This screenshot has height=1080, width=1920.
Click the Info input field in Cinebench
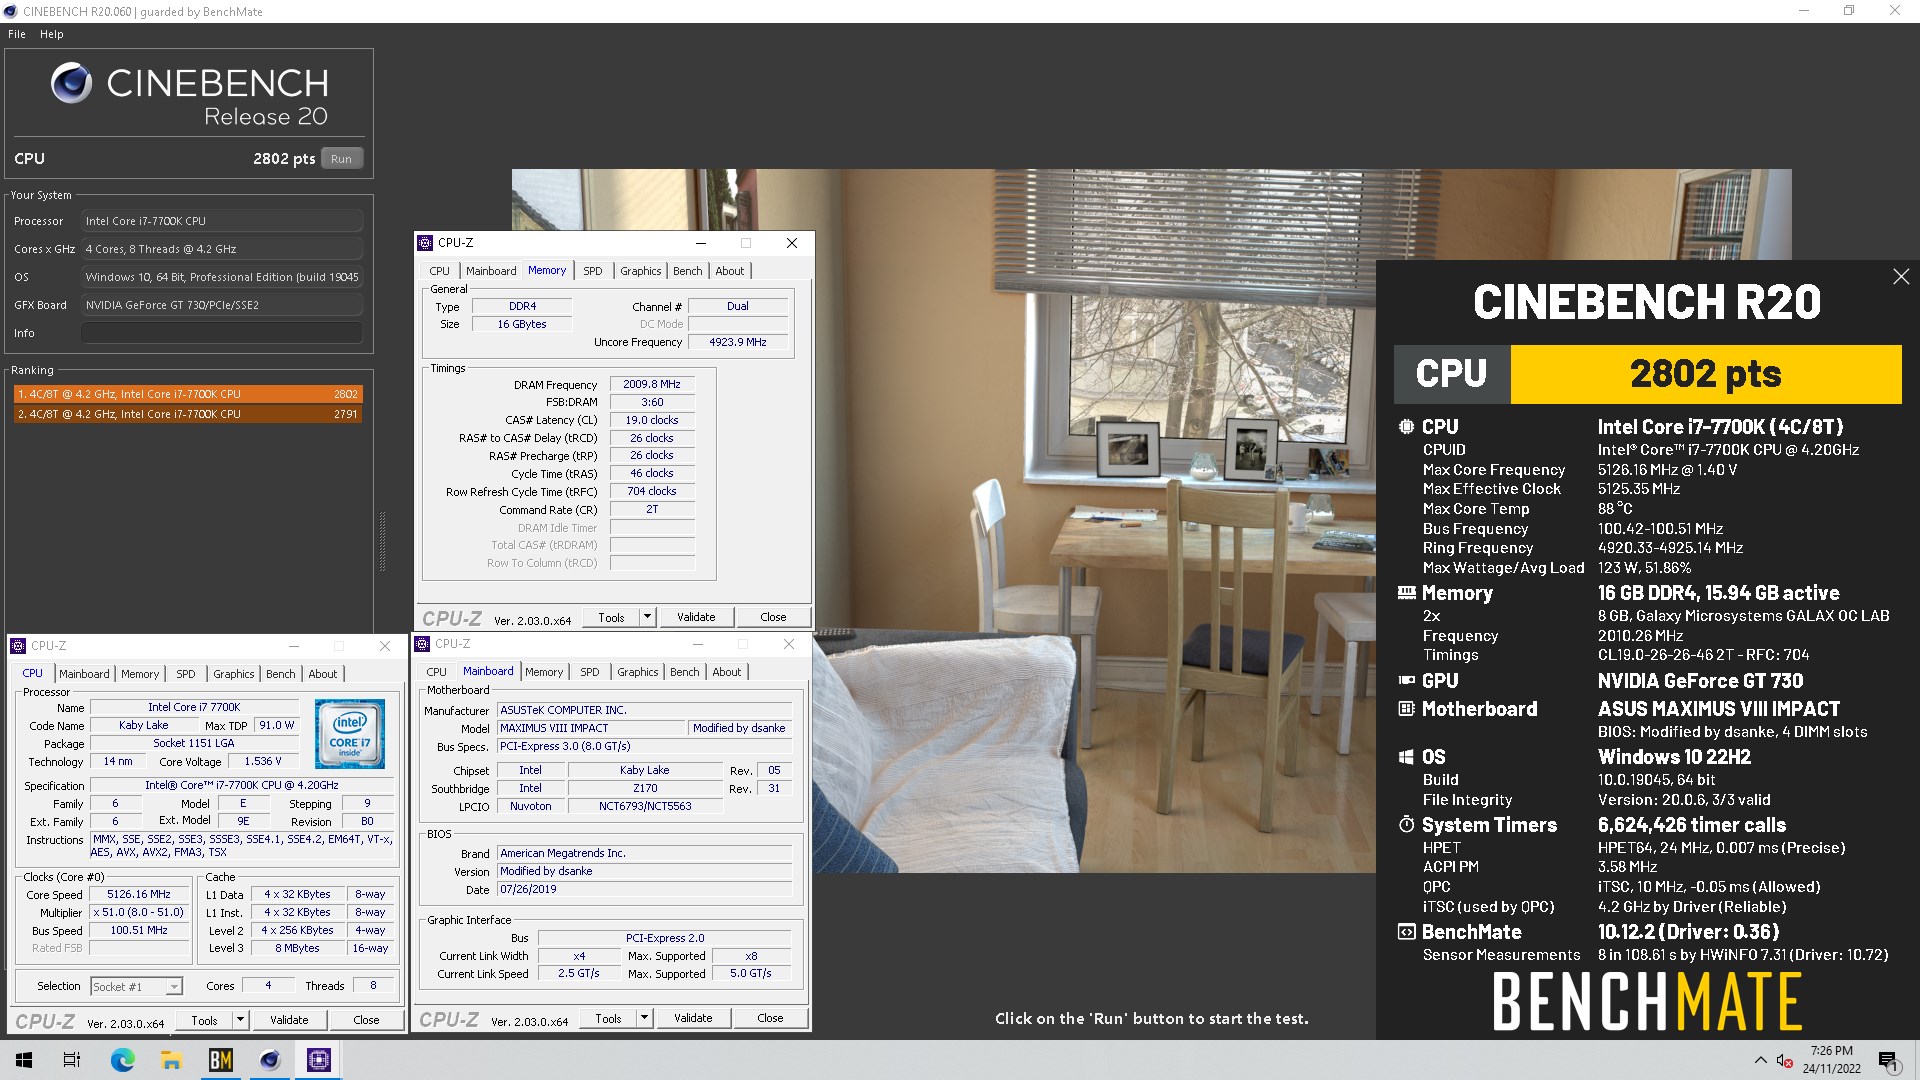point(222,333)
